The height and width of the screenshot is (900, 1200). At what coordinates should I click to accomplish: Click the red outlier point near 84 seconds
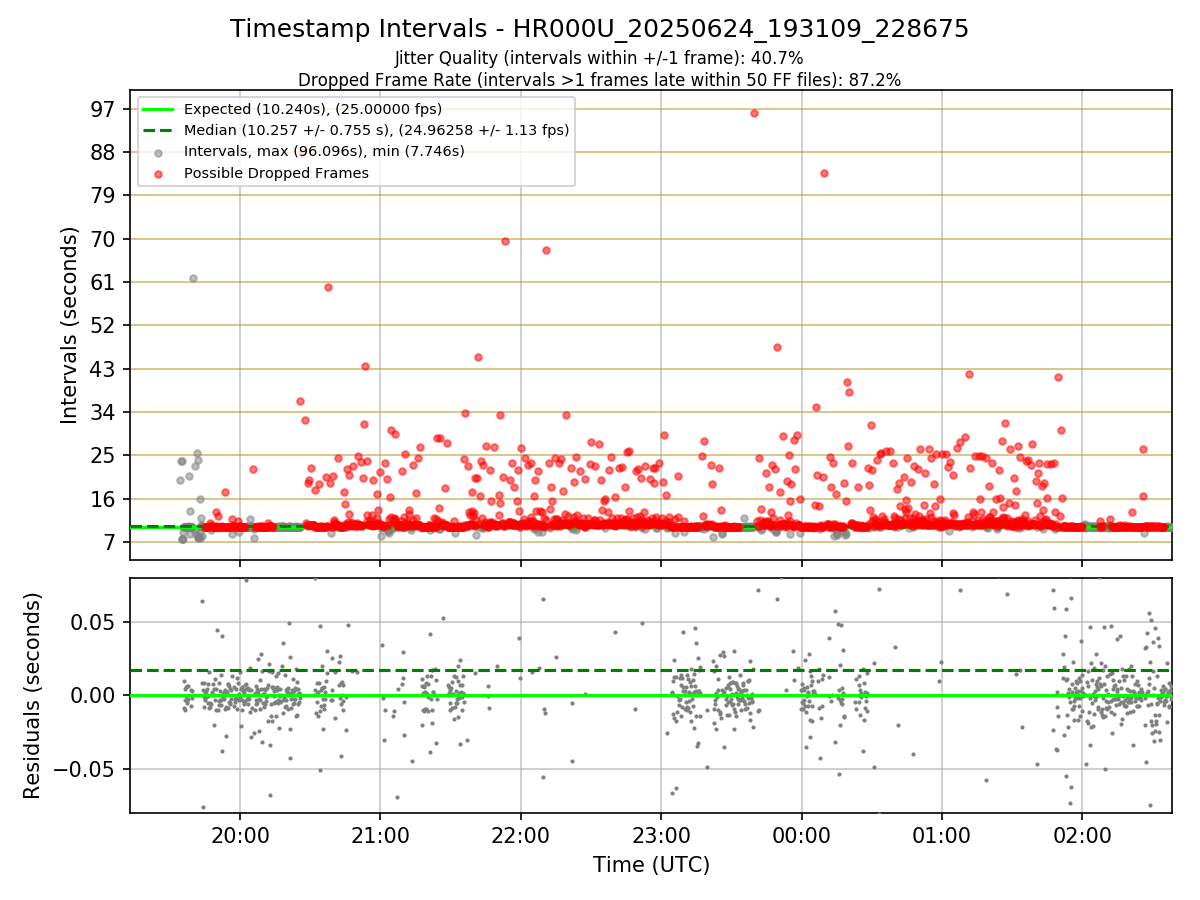(x=824, y=173)
